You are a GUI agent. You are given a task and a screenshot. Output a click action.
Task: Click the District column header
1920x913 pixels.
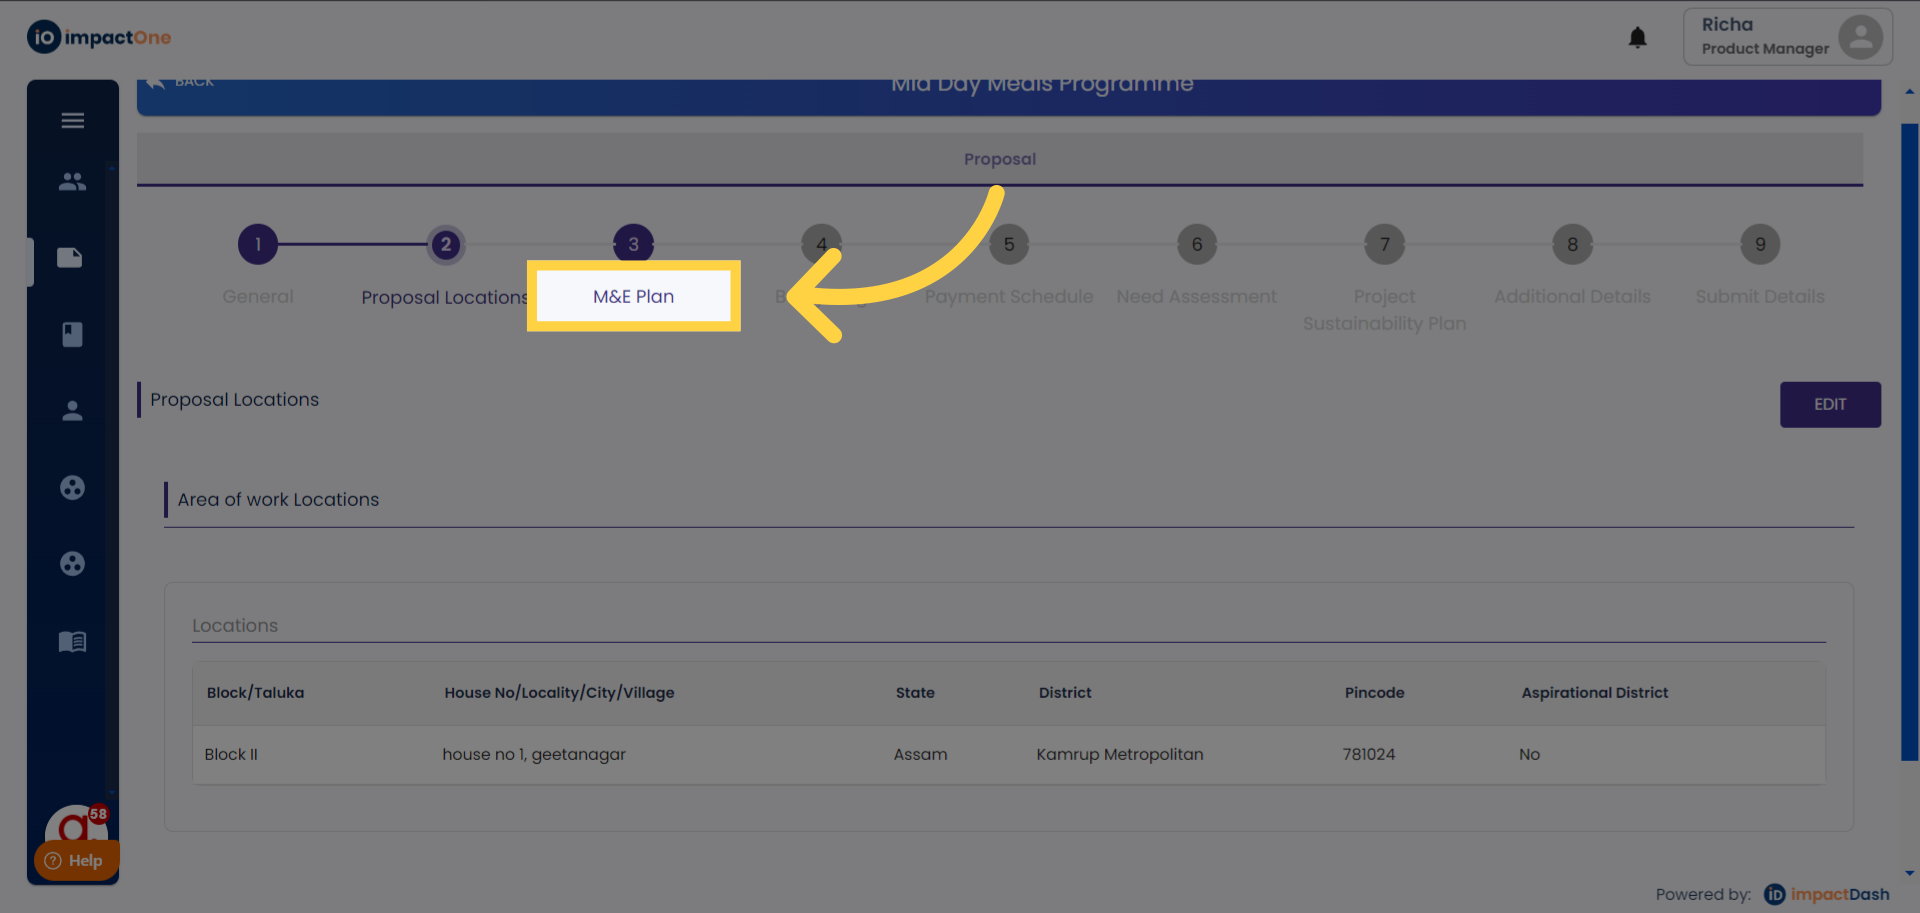tap(1065, 693)
